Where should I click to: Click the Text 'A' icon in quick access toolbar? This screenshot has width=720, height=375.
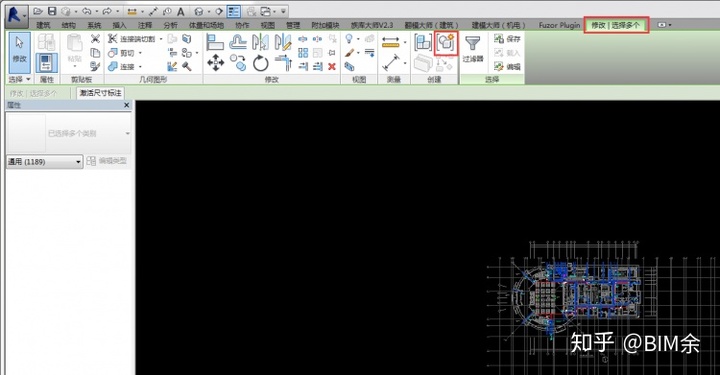[x=181, y=11]
